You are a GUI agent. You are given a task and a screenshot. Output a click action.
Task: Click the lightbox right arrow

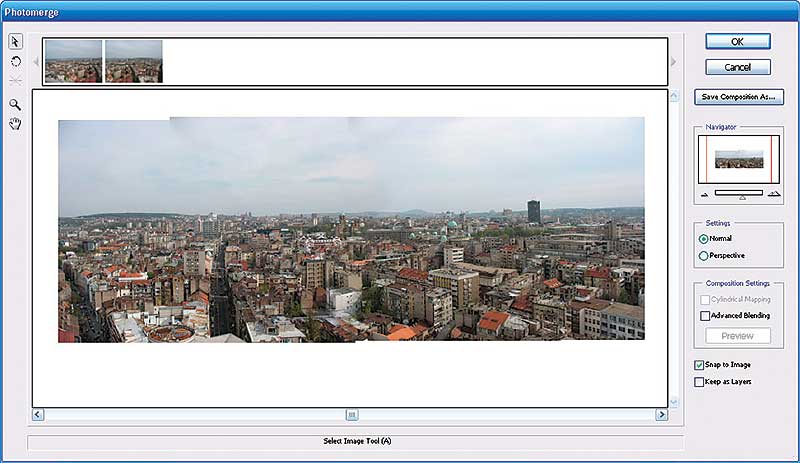673,62
